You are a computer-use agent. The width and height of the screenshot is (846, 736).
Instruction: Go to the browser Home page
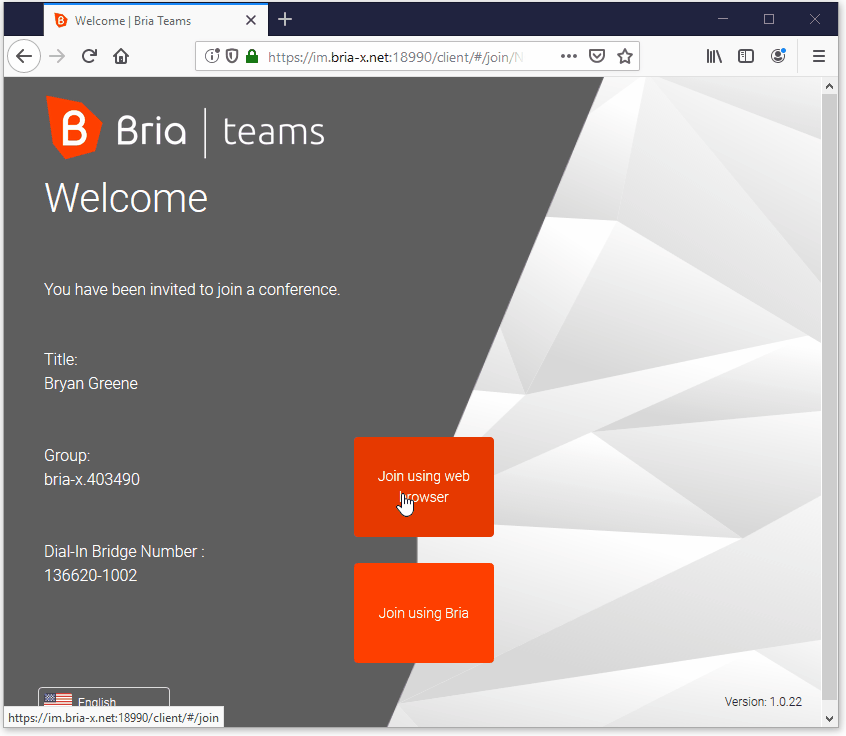121,56
